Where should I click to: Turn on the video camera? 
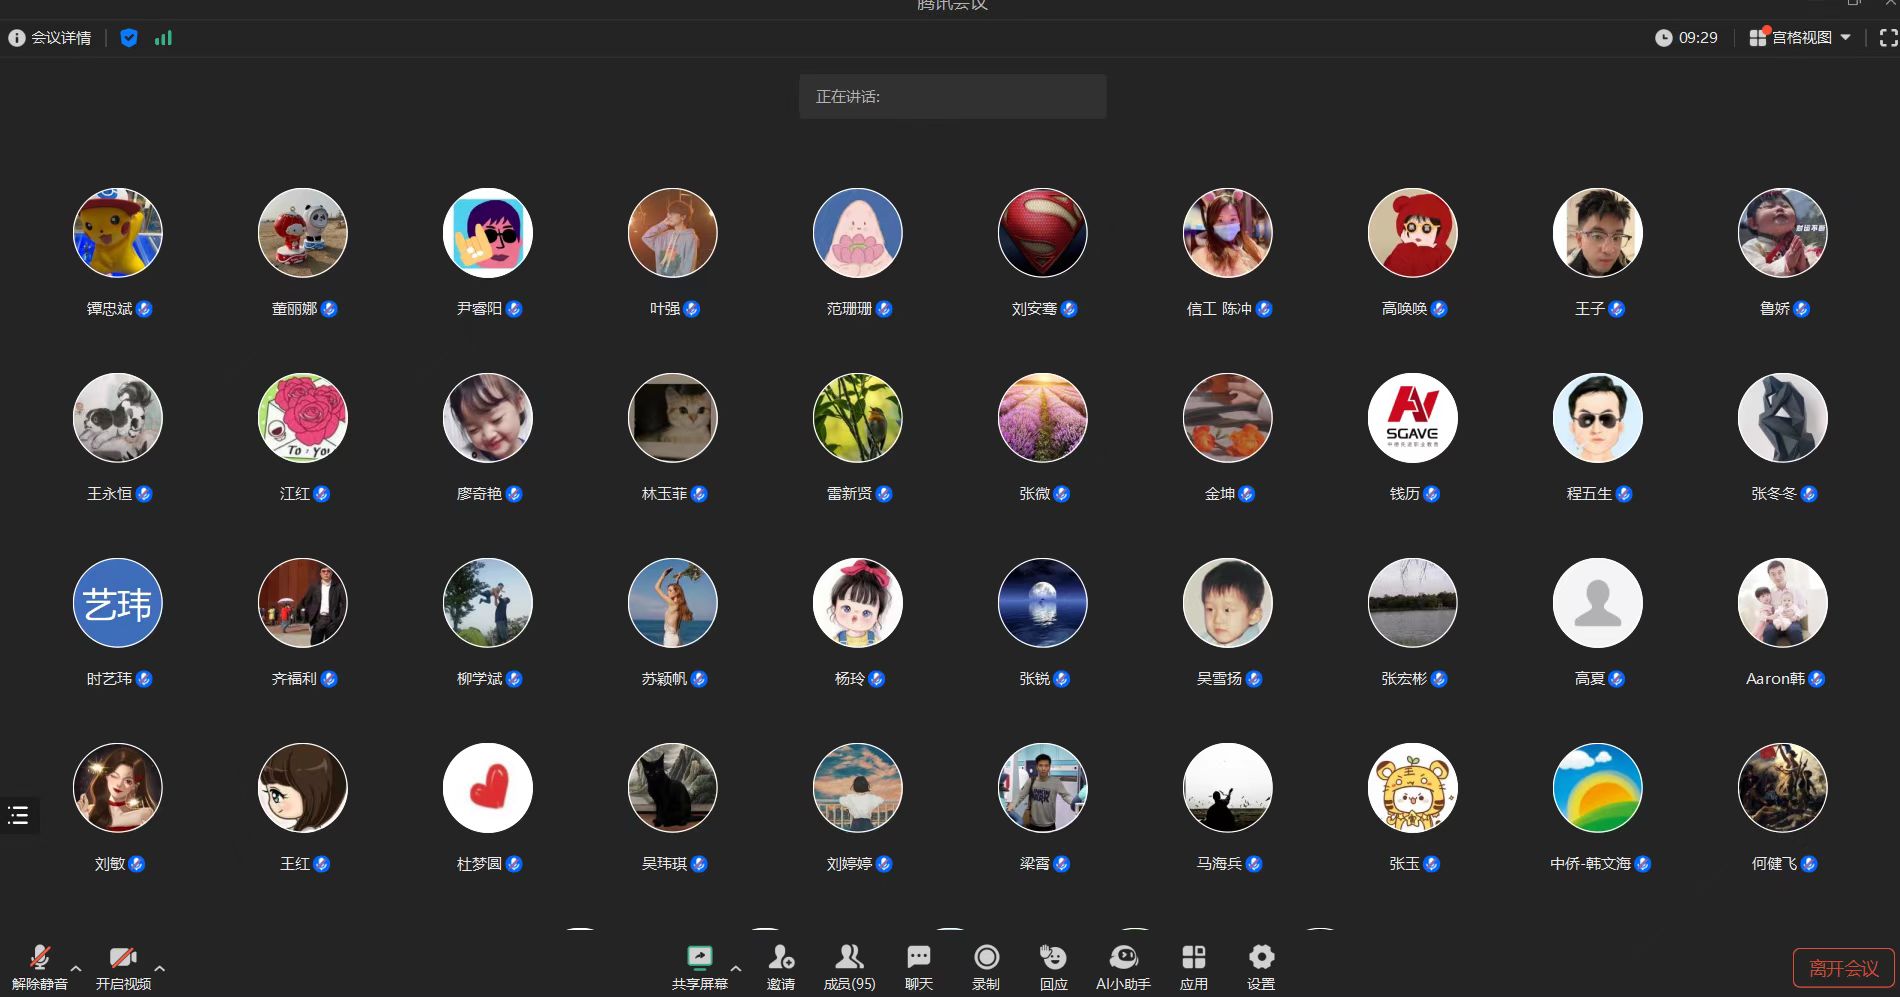123,958
